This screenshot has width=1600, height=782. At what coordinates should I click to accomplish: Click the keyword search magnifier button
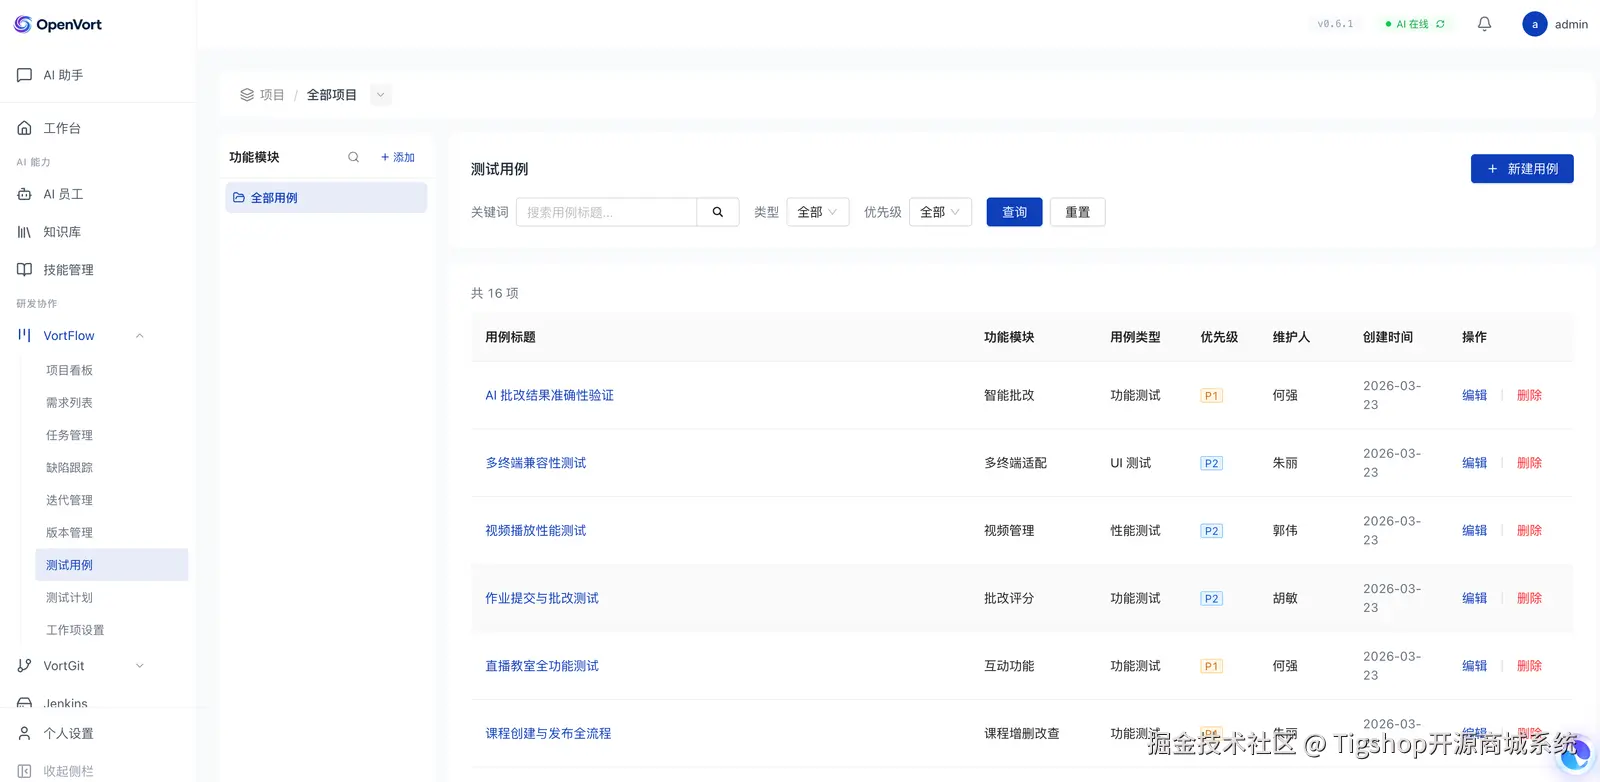[x=718, y=212]
